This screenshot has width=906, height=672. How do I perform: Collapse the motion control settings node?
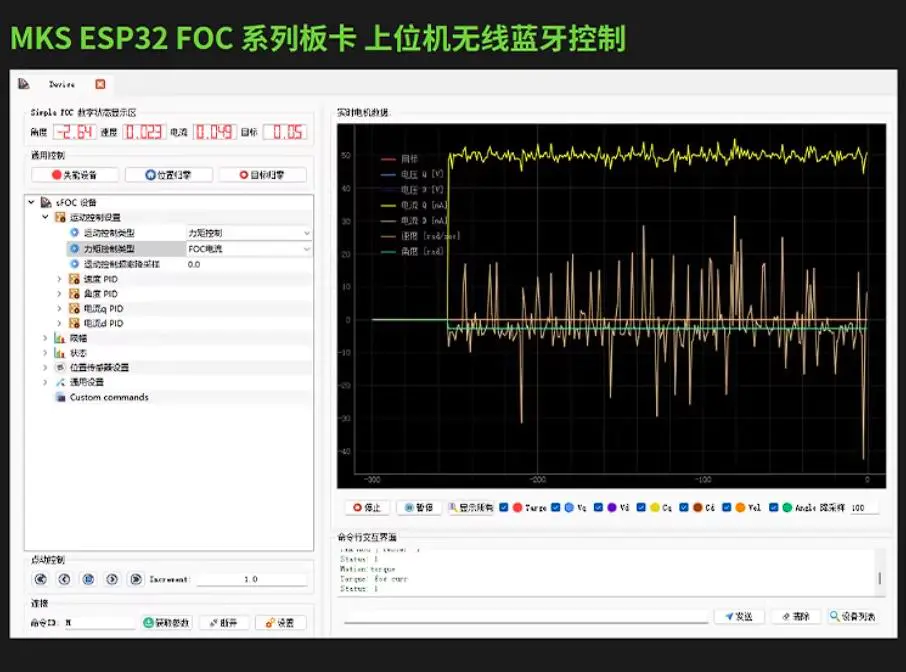pyautogui.click(x=45, y=217)
